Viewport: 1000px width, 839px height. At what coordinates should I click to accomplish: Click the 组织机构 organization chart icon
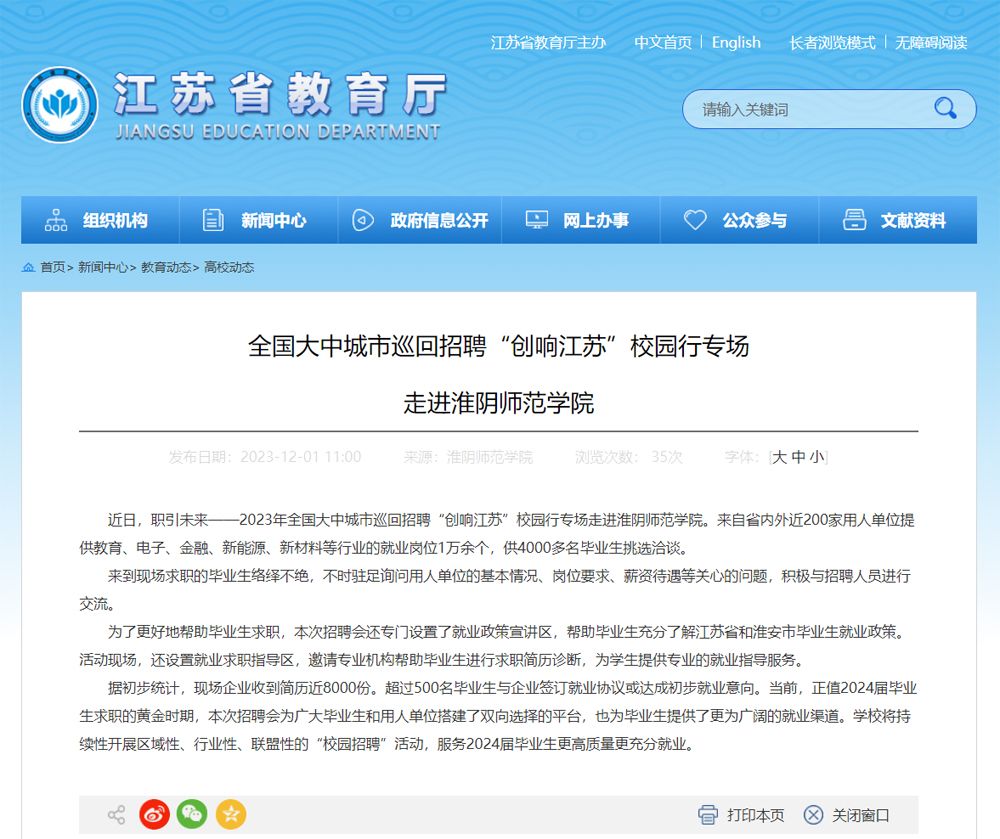[56, 220]
